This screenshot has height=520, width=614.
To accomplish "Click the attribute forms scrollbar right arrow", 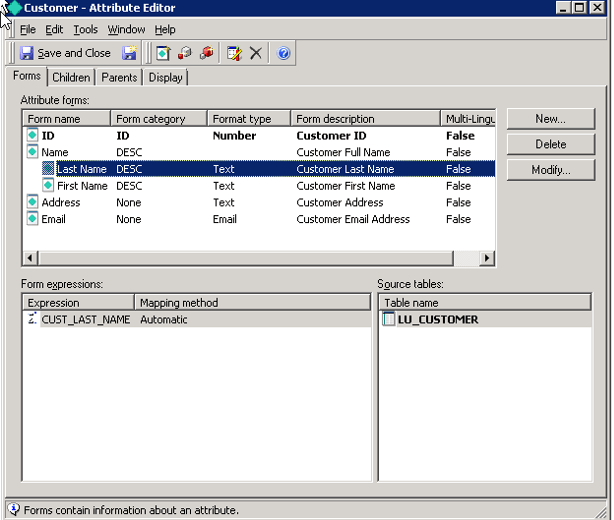I will coord(487,258).
